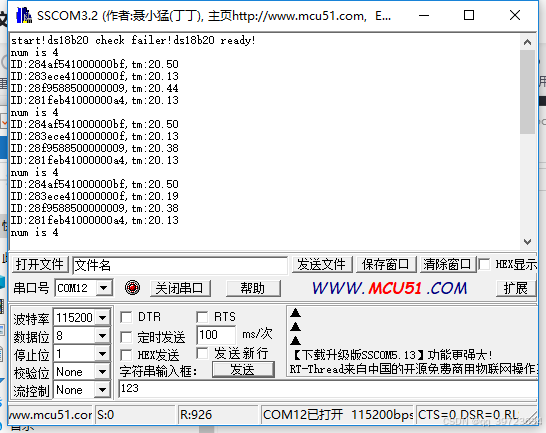Image resolution: width=546 pixels, height=433 pixels.
Task: Open the 波特率 115200 baud rate dropdown
Action: tap(102, 317)
